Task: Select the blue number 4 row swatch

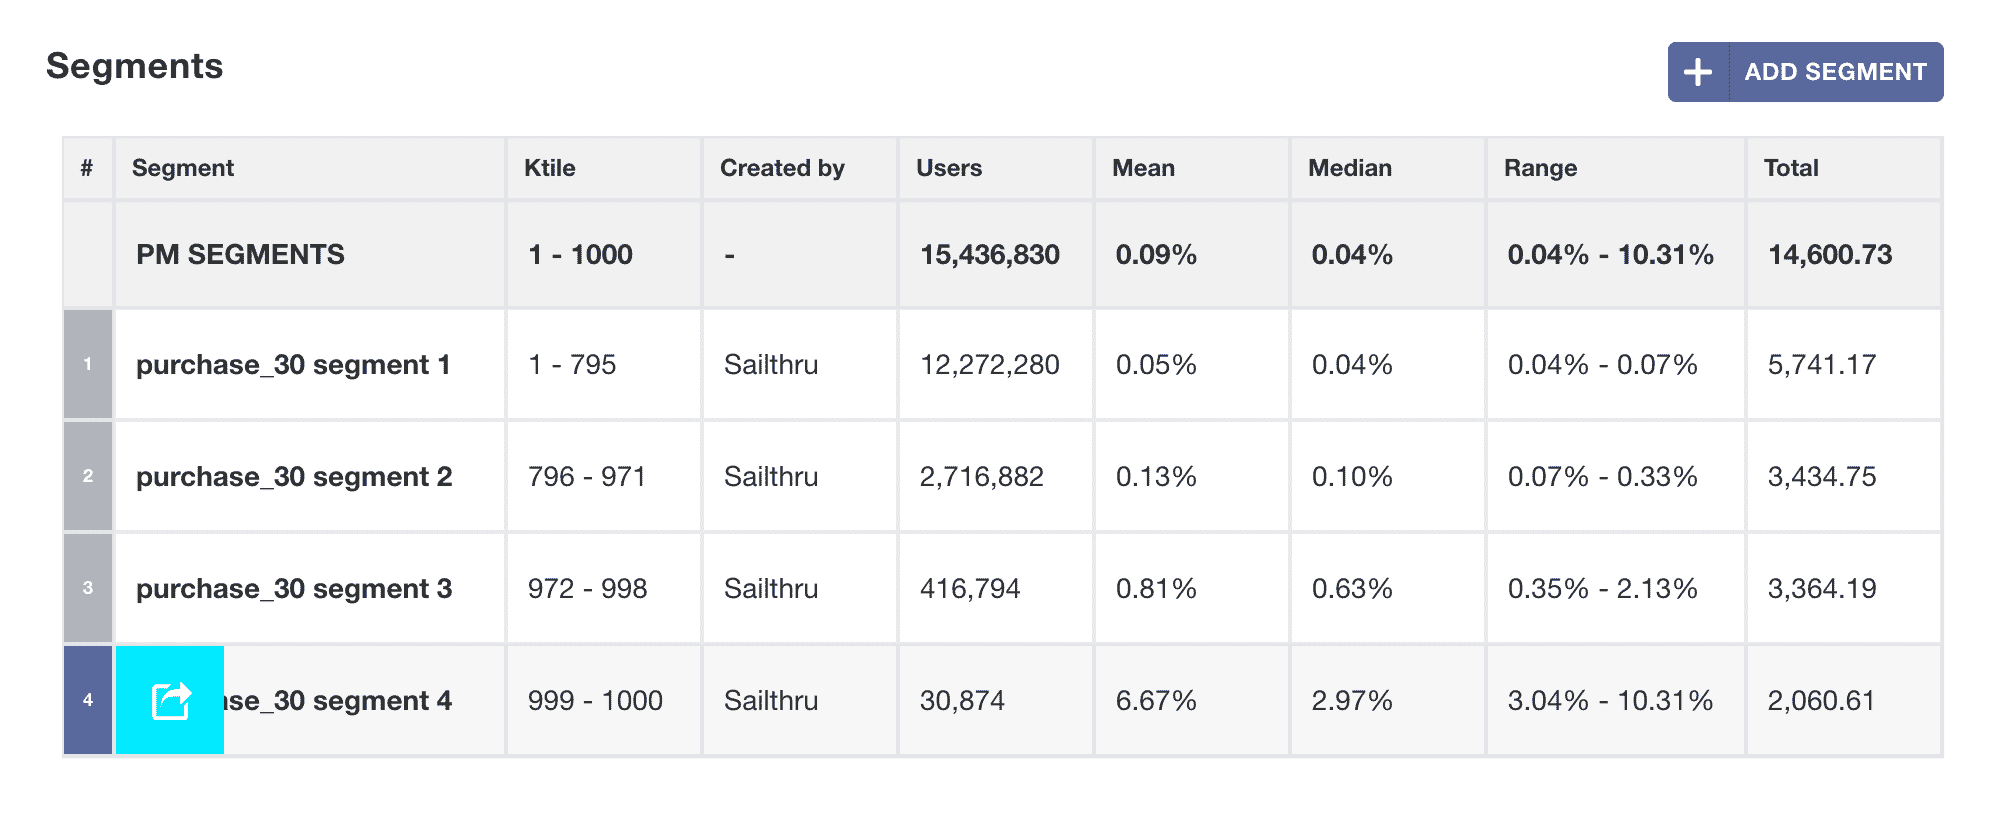Action: click(88, 700)
